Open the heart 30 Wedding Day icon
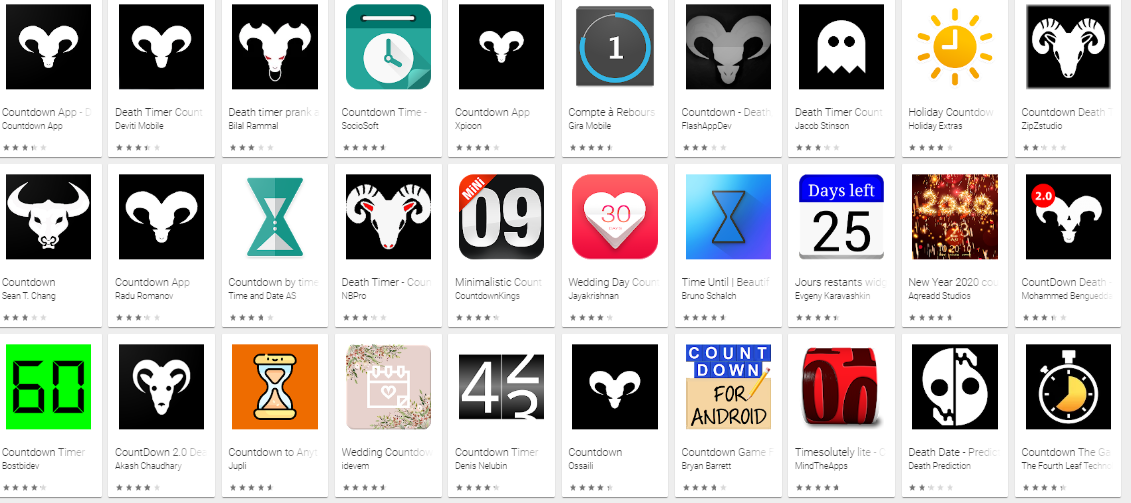This screenshot has height=503, width=1131. [615, 216]
